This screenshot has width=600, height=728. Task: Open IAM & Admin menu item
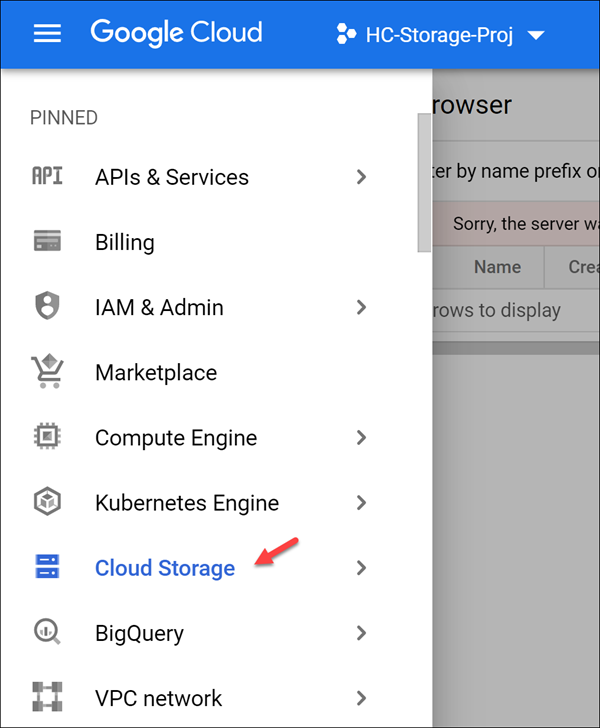coord(159,307)
